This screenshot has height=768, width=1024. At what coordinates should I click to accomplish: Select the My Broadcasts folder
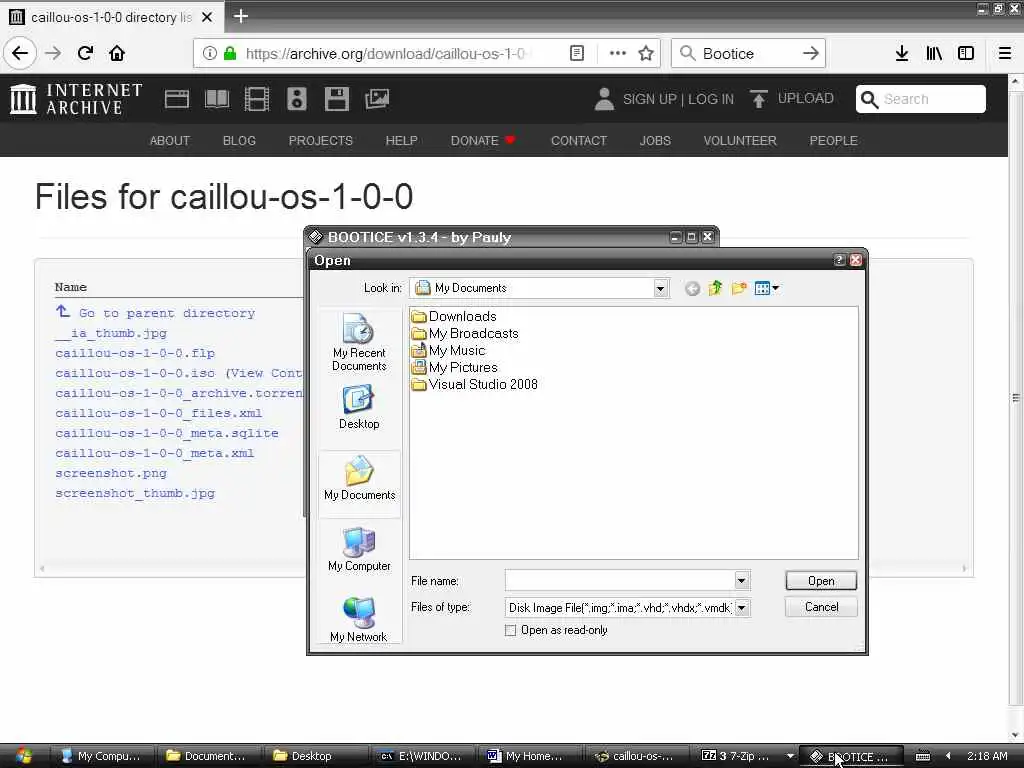point(465,334)
